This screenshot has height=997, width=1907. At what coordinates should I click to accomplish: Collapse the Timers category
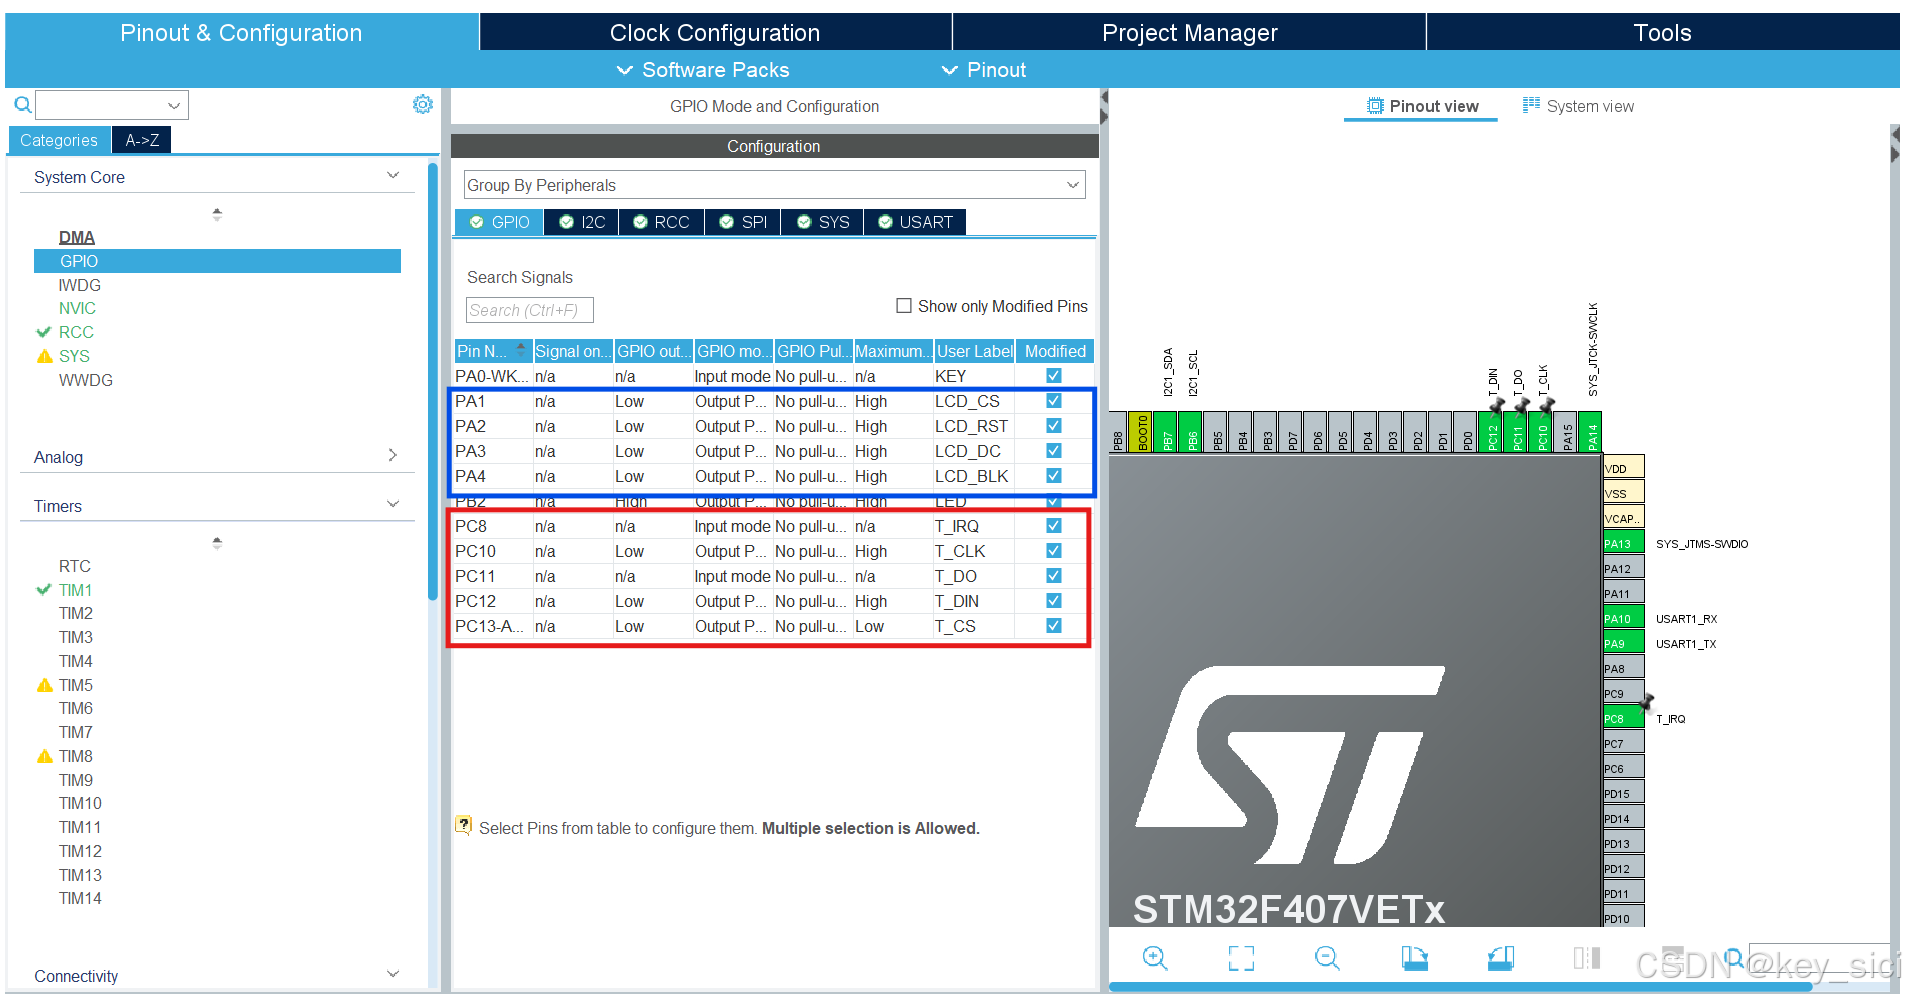point(393,504)
